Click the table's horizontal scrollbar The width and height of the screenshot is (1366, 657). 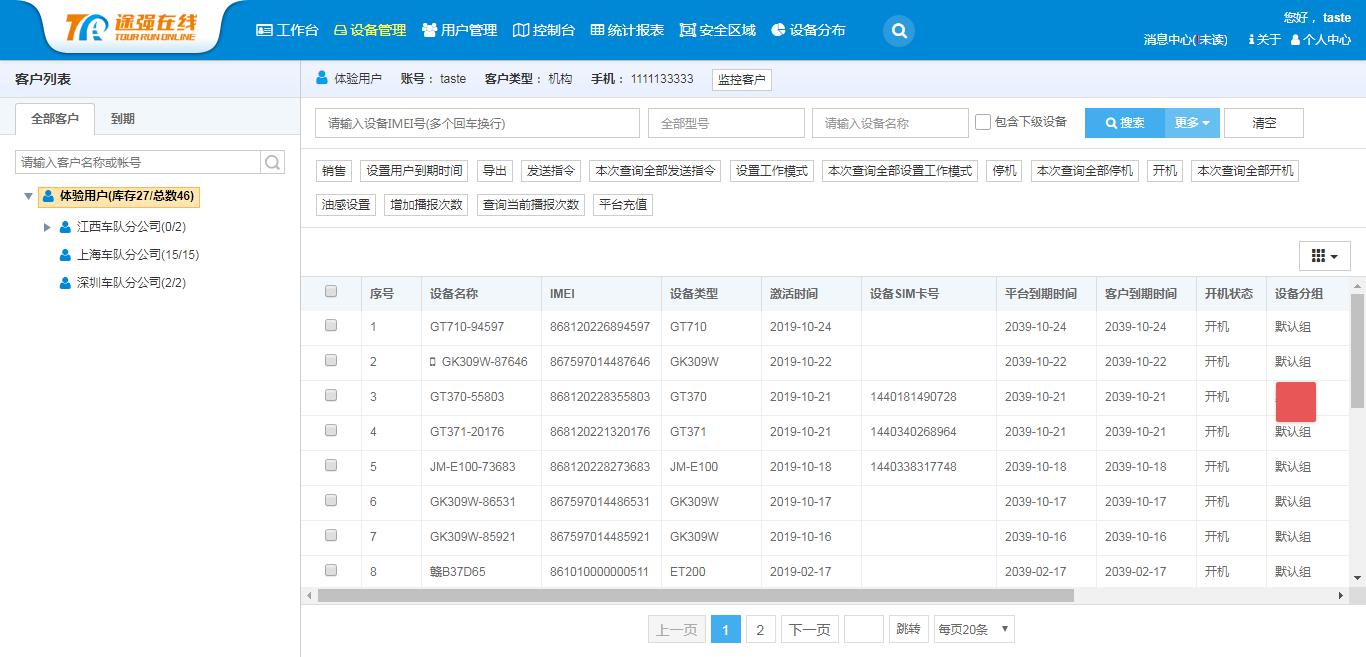click(696, 595)
